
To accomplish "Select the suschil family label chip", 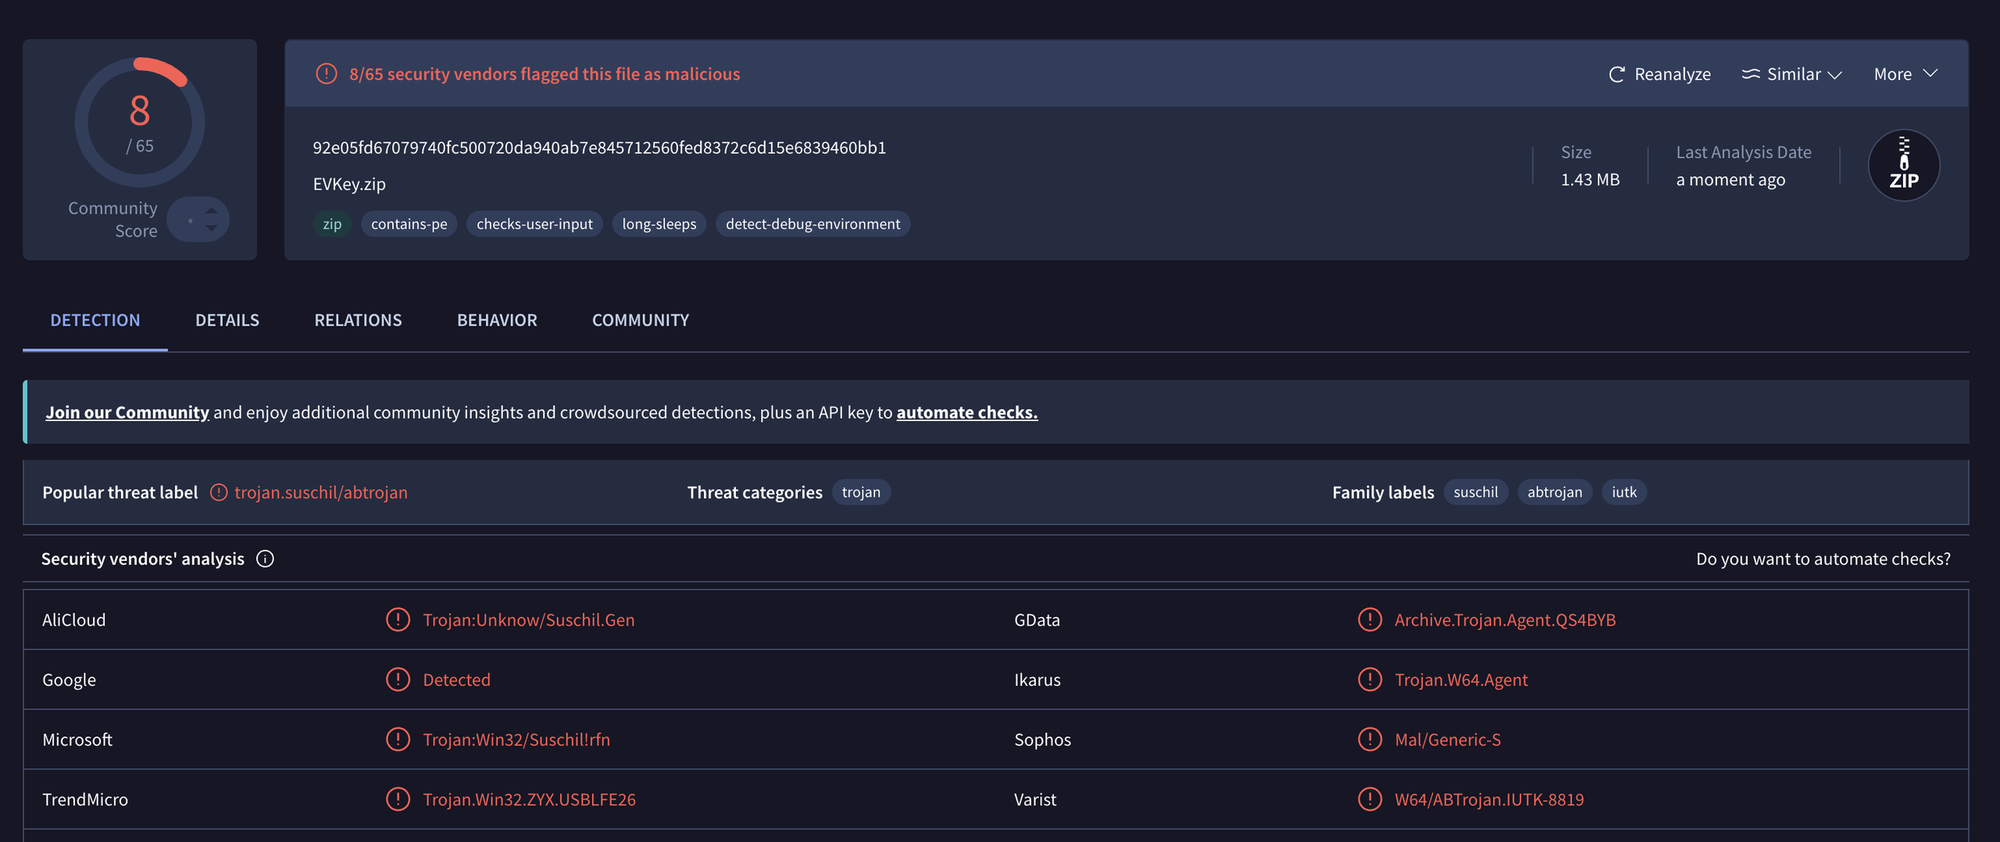I will [x=1476, y=492].
